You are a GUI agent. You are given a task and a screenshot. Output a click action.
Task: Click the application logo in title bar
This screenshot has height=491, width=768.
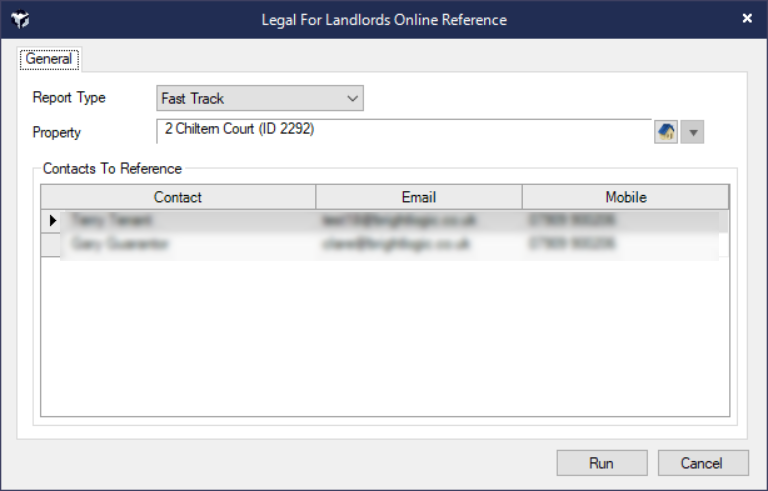point(20,20)
